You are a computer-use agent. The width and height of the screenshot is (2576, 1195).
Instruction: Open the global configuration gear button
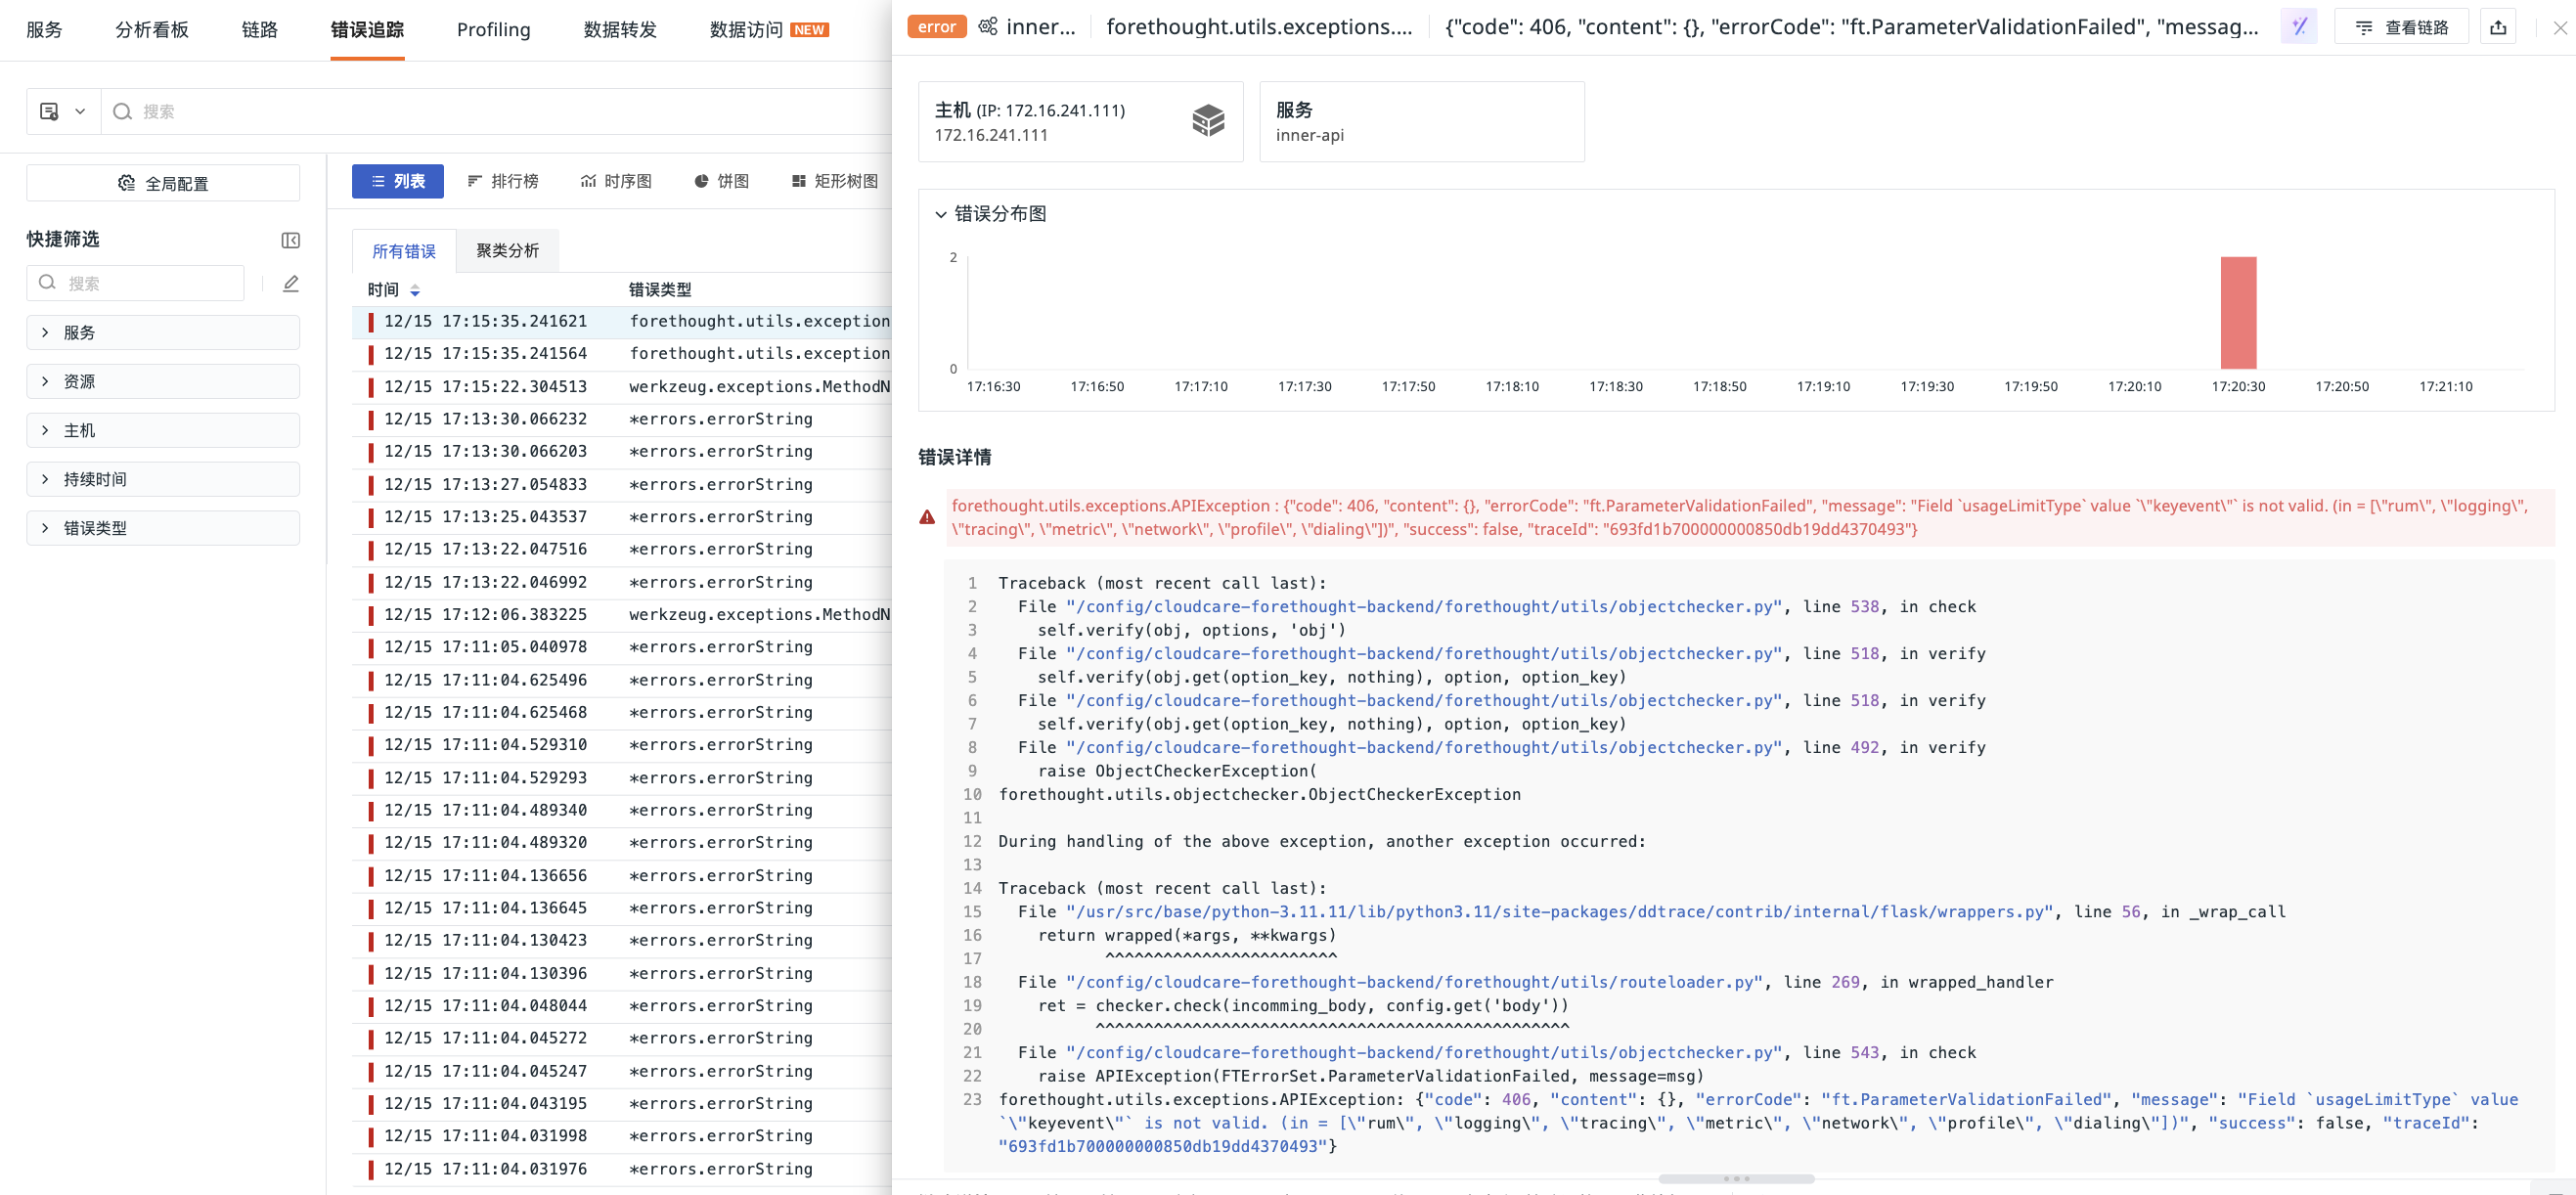click(163, 183)
